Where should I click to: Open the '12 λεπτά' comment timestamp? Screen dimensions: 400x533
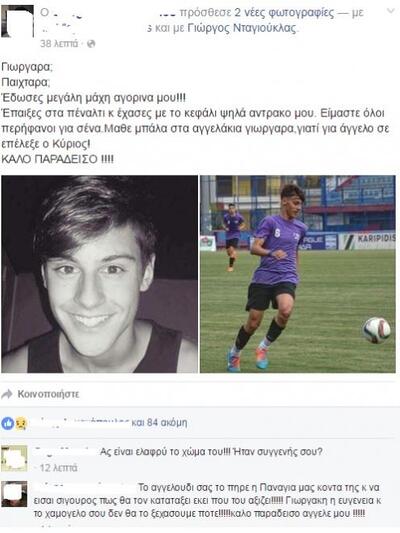coord(58,468)
